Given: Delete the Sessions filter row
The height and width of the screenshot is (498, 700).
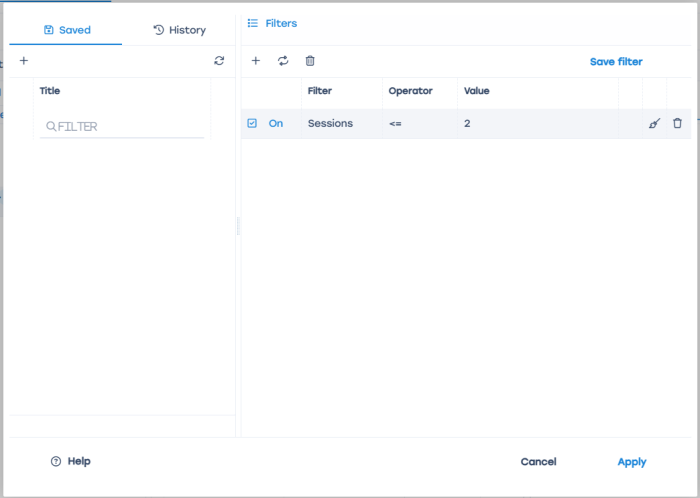Looking at the screenshot, I should click(677, 123).
